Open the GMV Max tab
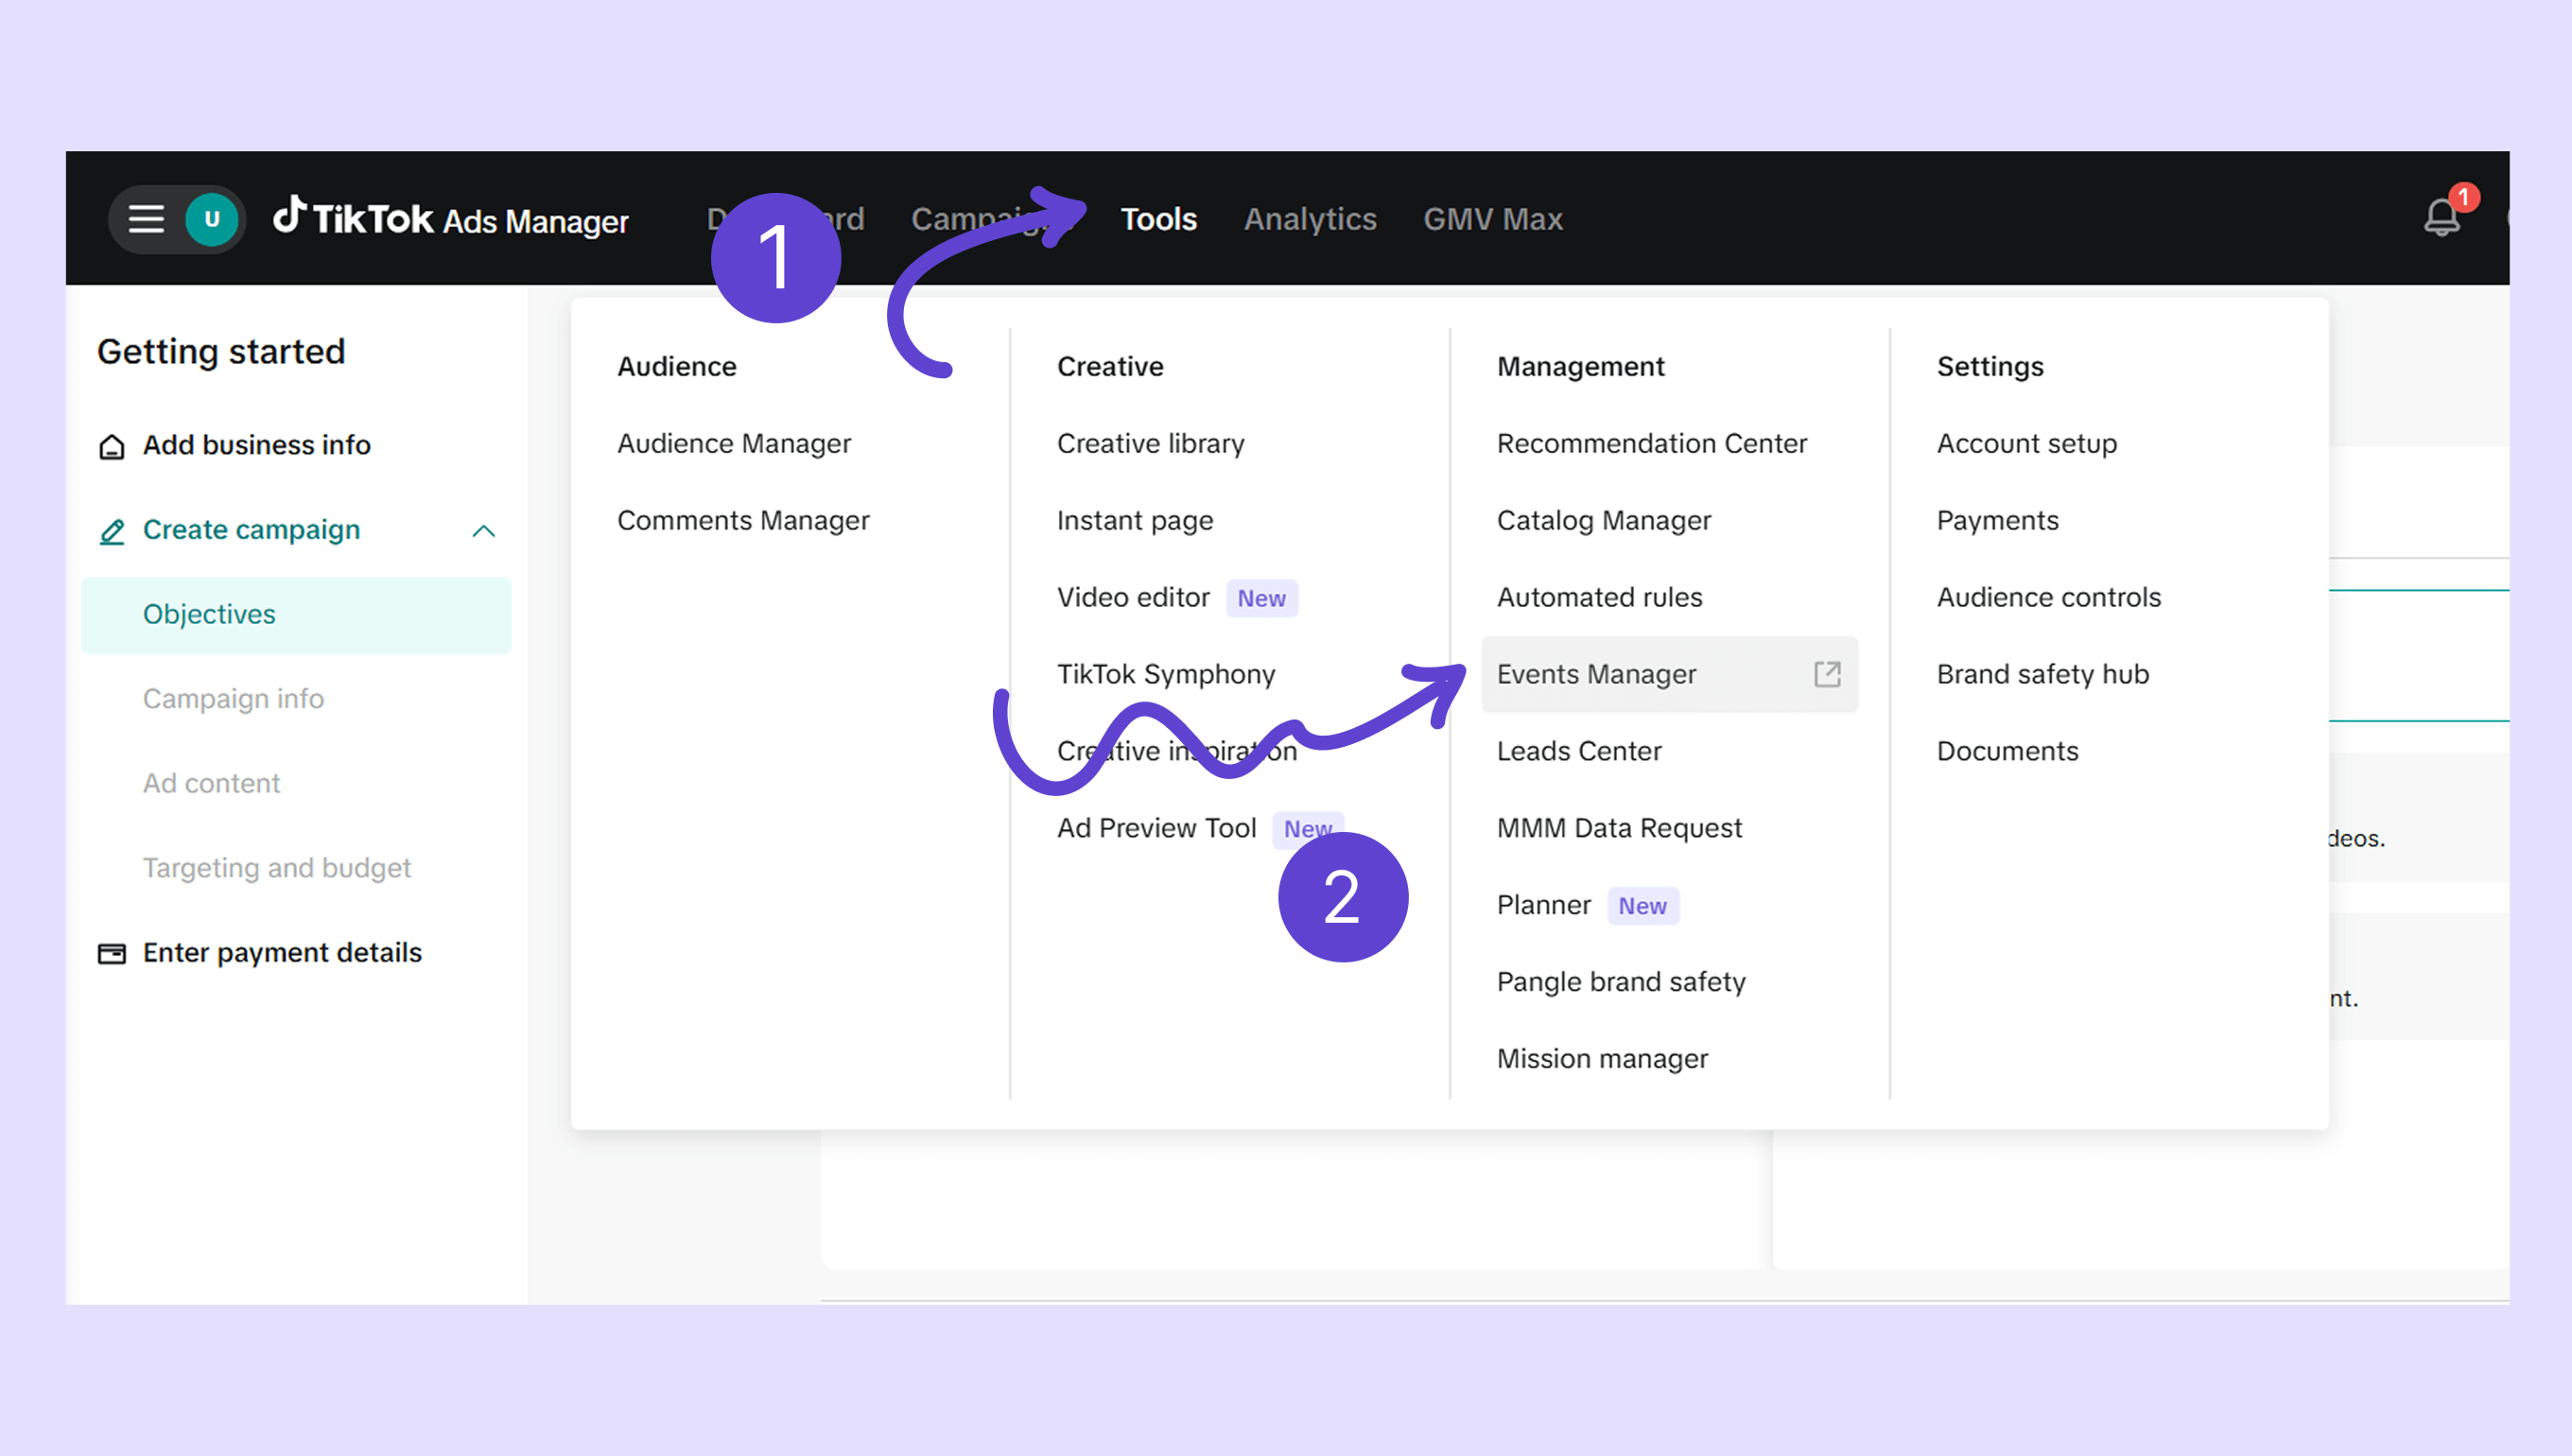 coord(1492,219)
